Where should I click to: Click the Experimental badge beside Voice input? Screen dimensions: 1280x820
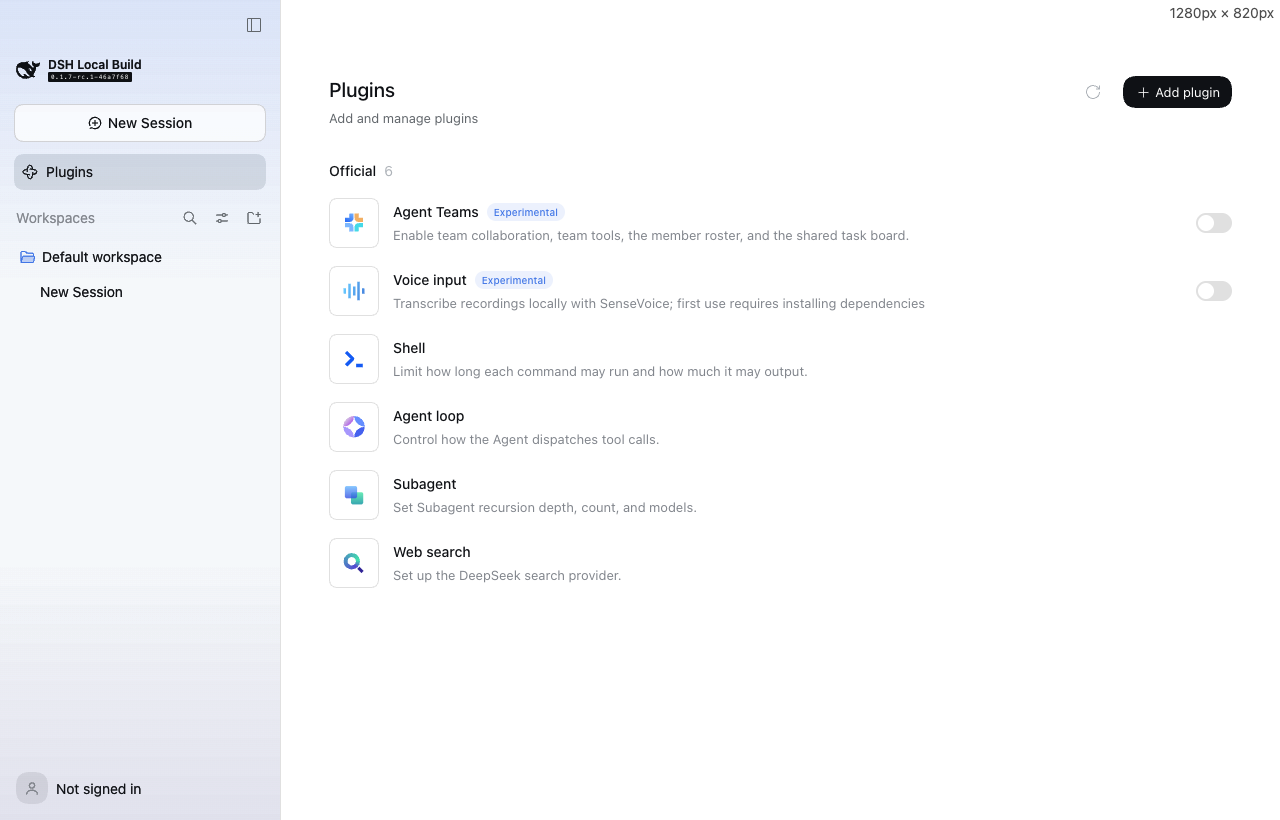[514, 280]
